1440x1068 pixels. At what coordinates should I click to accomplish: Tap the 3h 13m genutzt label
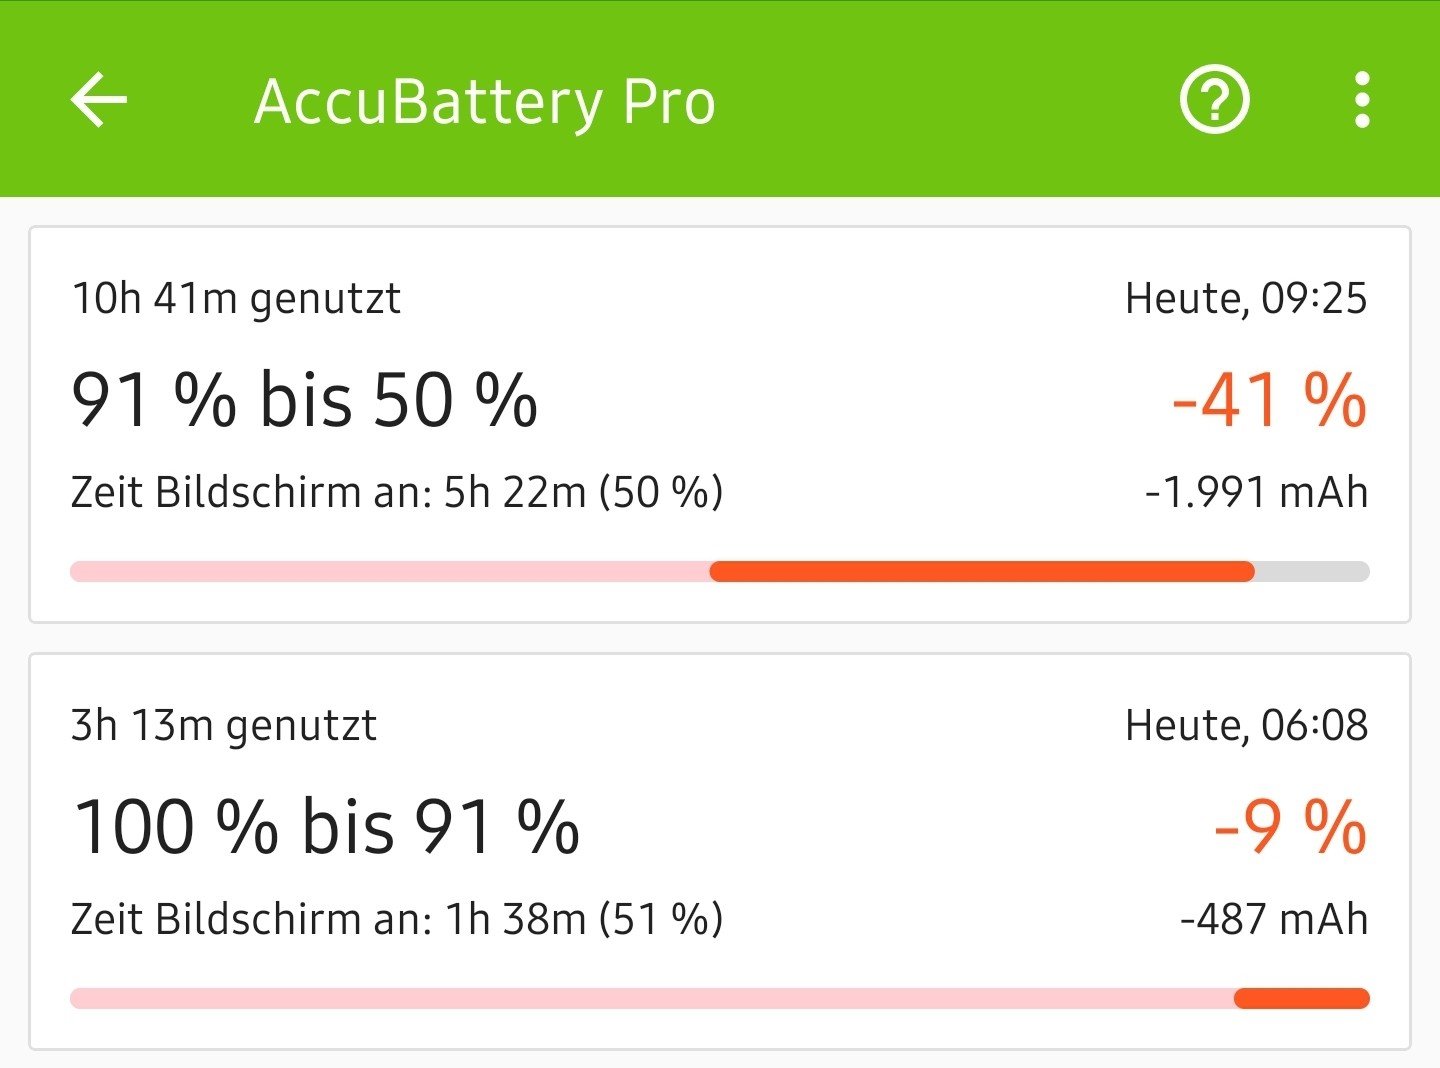(224, 725)
